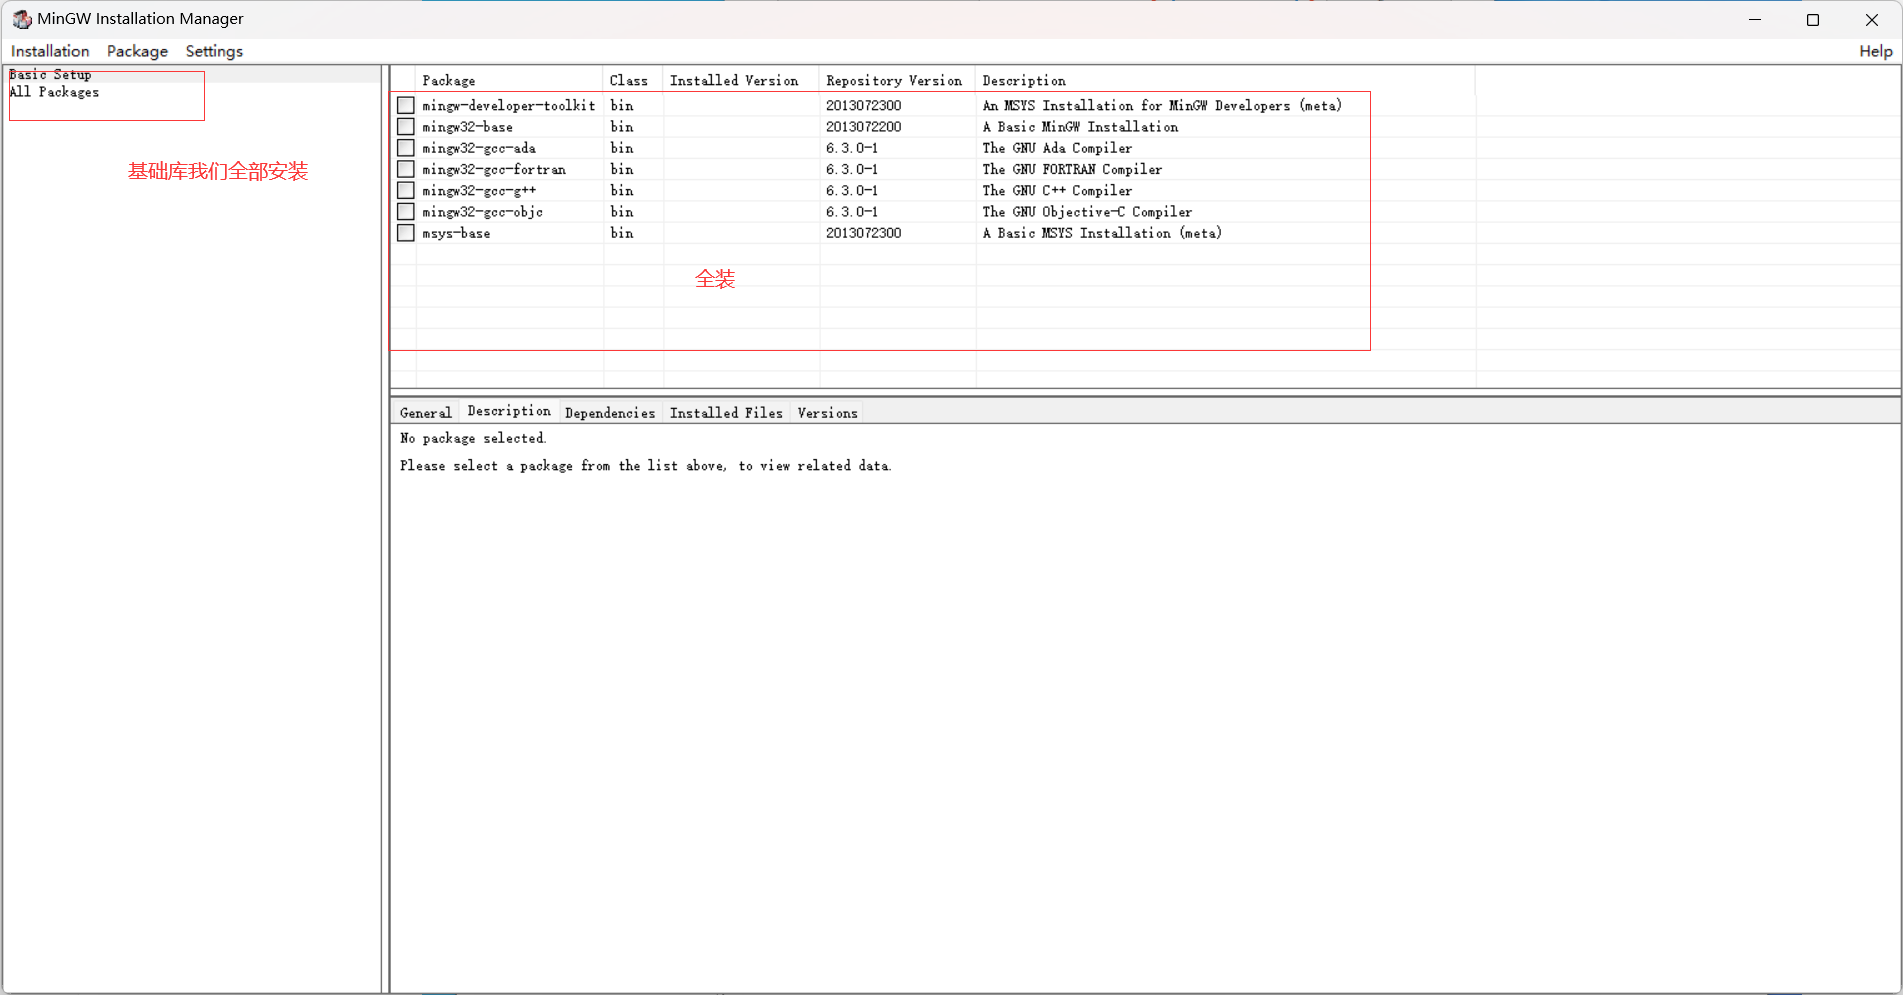Open the Installation menu
The image size is (1903, 995).
point(50,51)
